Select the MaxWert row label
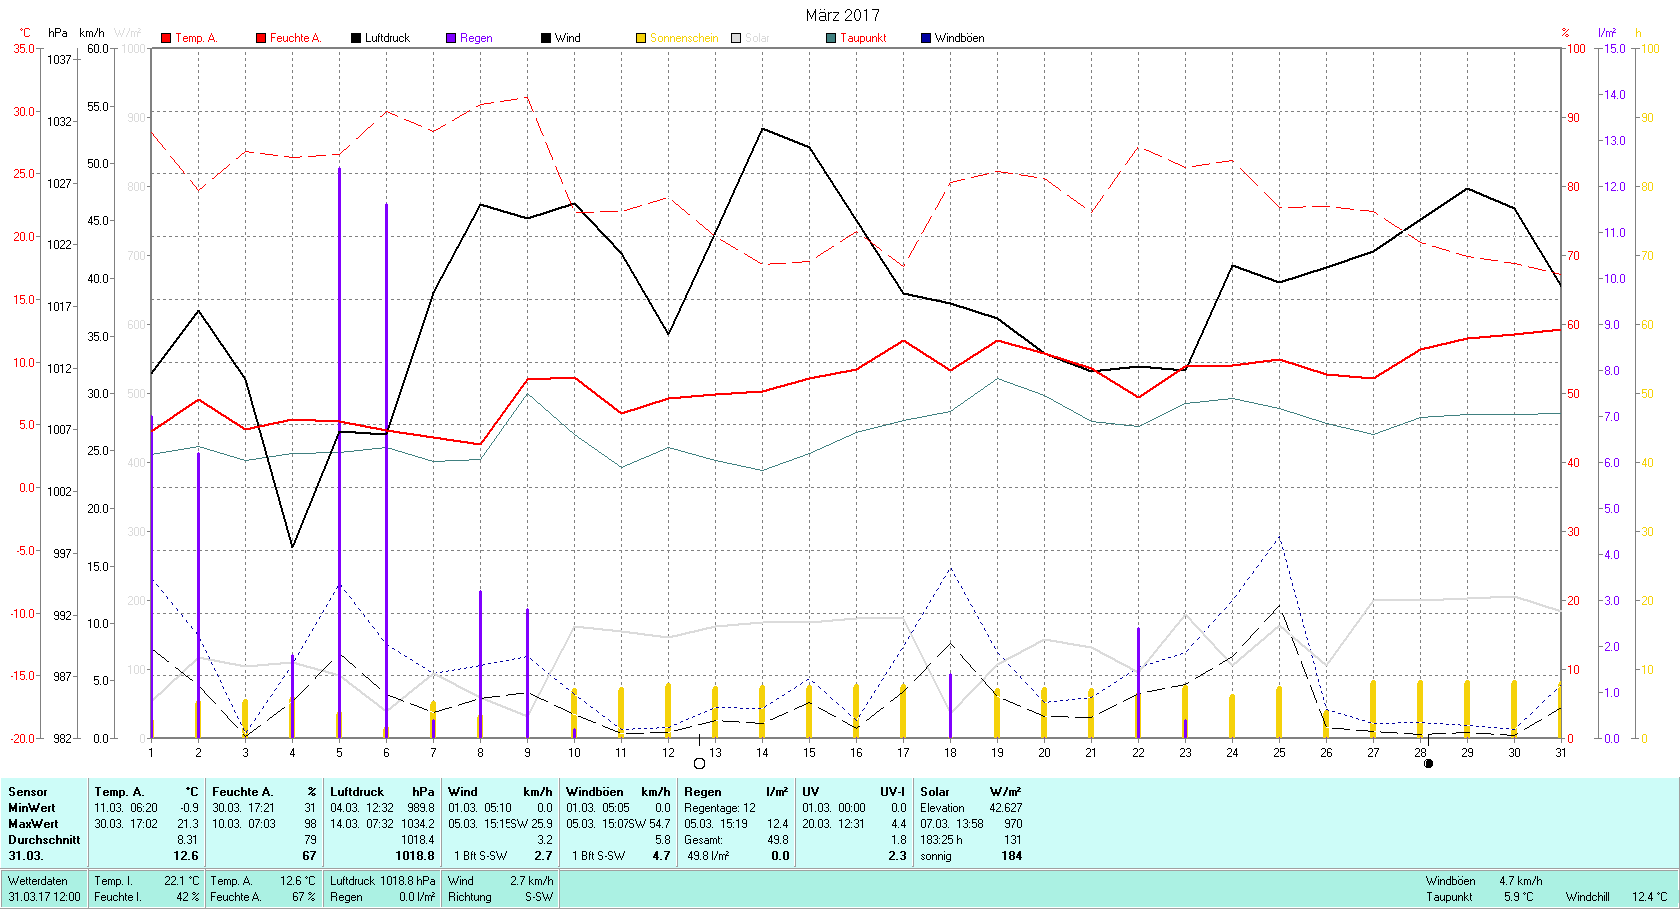Viewport: 1680px width, 909px height. click(x=33, y=824)
